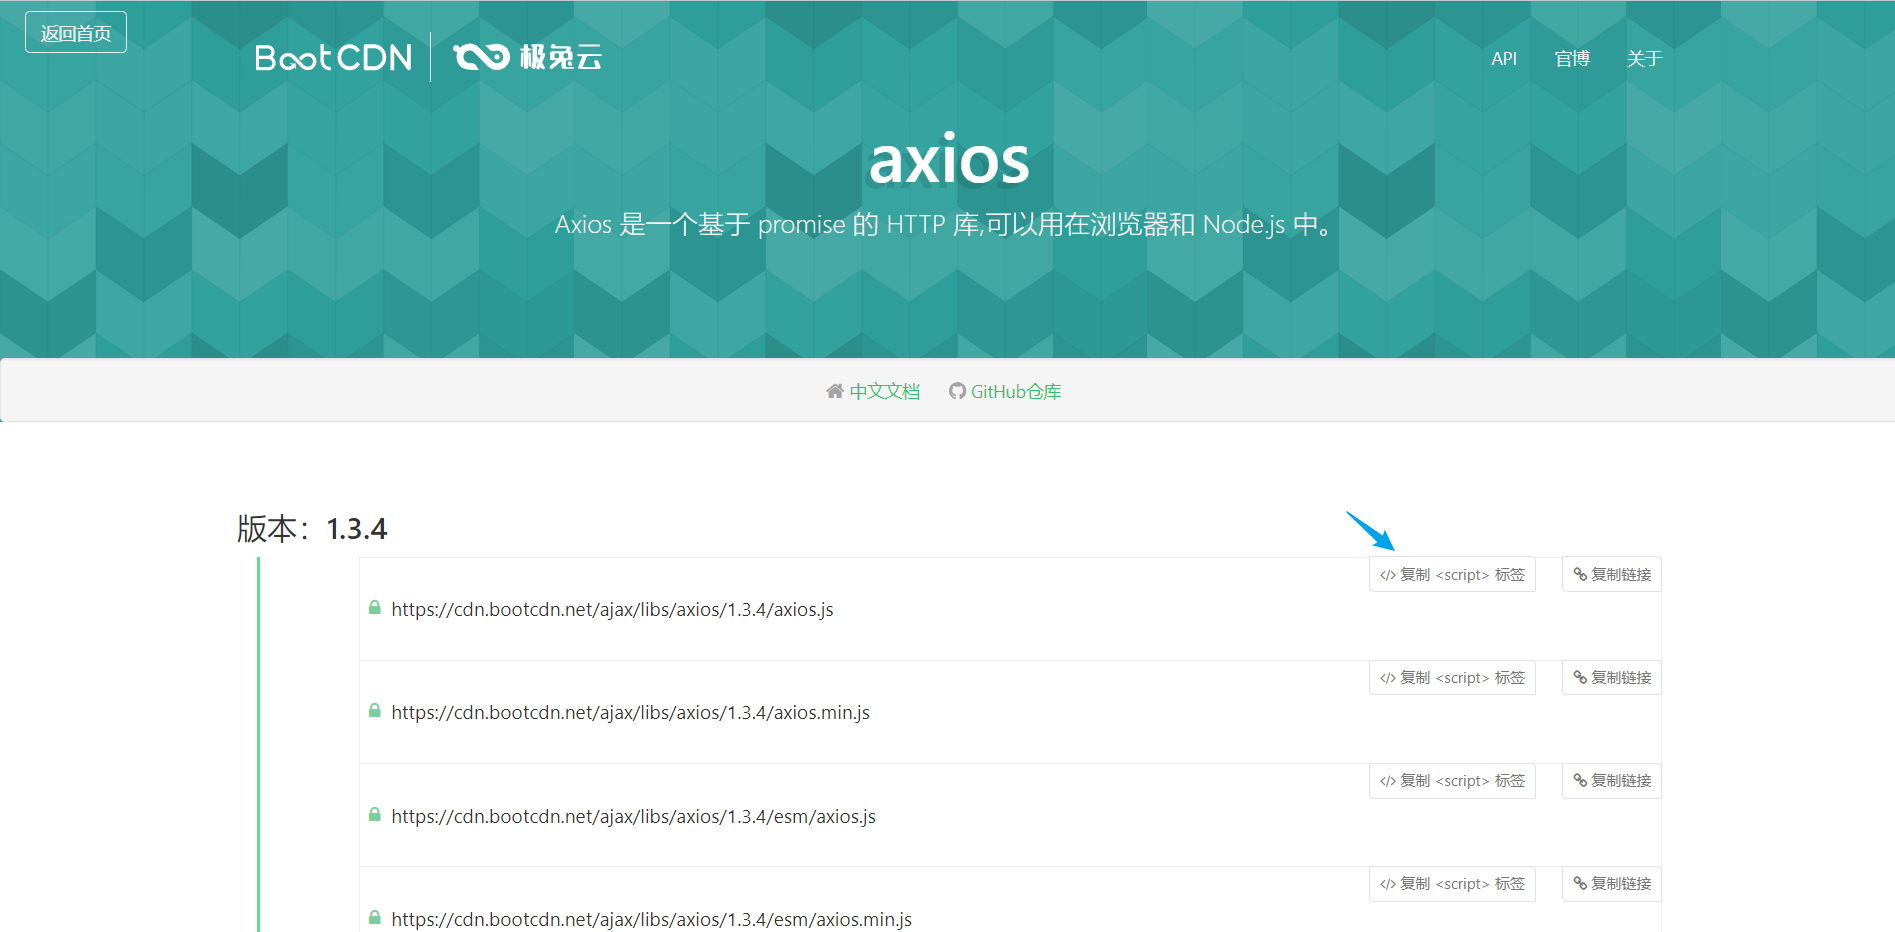Click the 版本: 1.3.4 heading
Screen dimensions: 1895x932
[312, 529]
